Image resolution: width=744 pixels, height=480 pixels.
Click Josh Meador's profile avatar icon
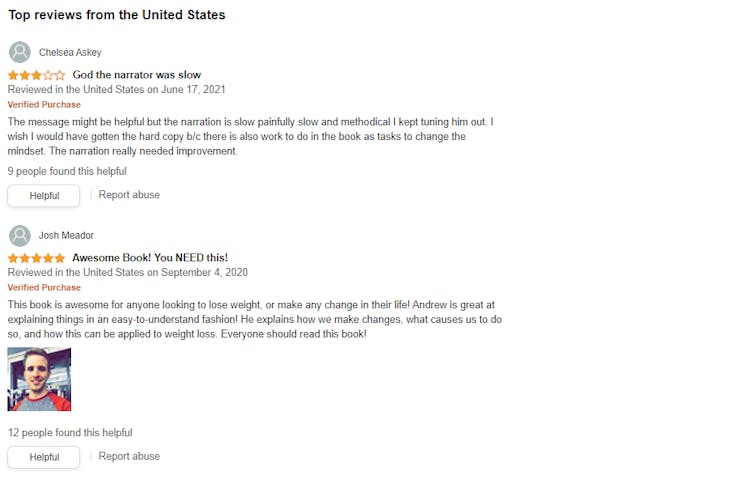coord(19,235)
